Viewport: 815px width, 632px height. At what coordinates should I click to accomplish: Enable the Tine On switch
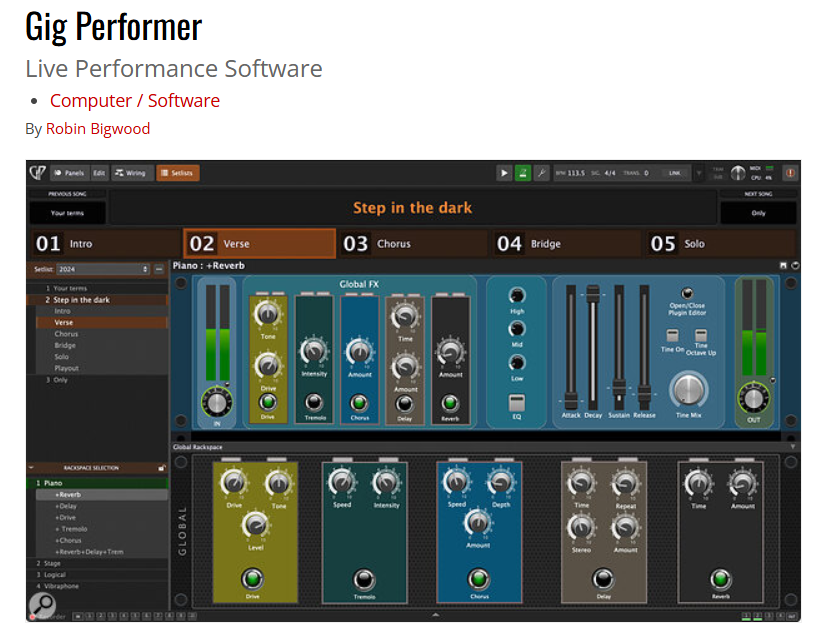tap(672, 335)
